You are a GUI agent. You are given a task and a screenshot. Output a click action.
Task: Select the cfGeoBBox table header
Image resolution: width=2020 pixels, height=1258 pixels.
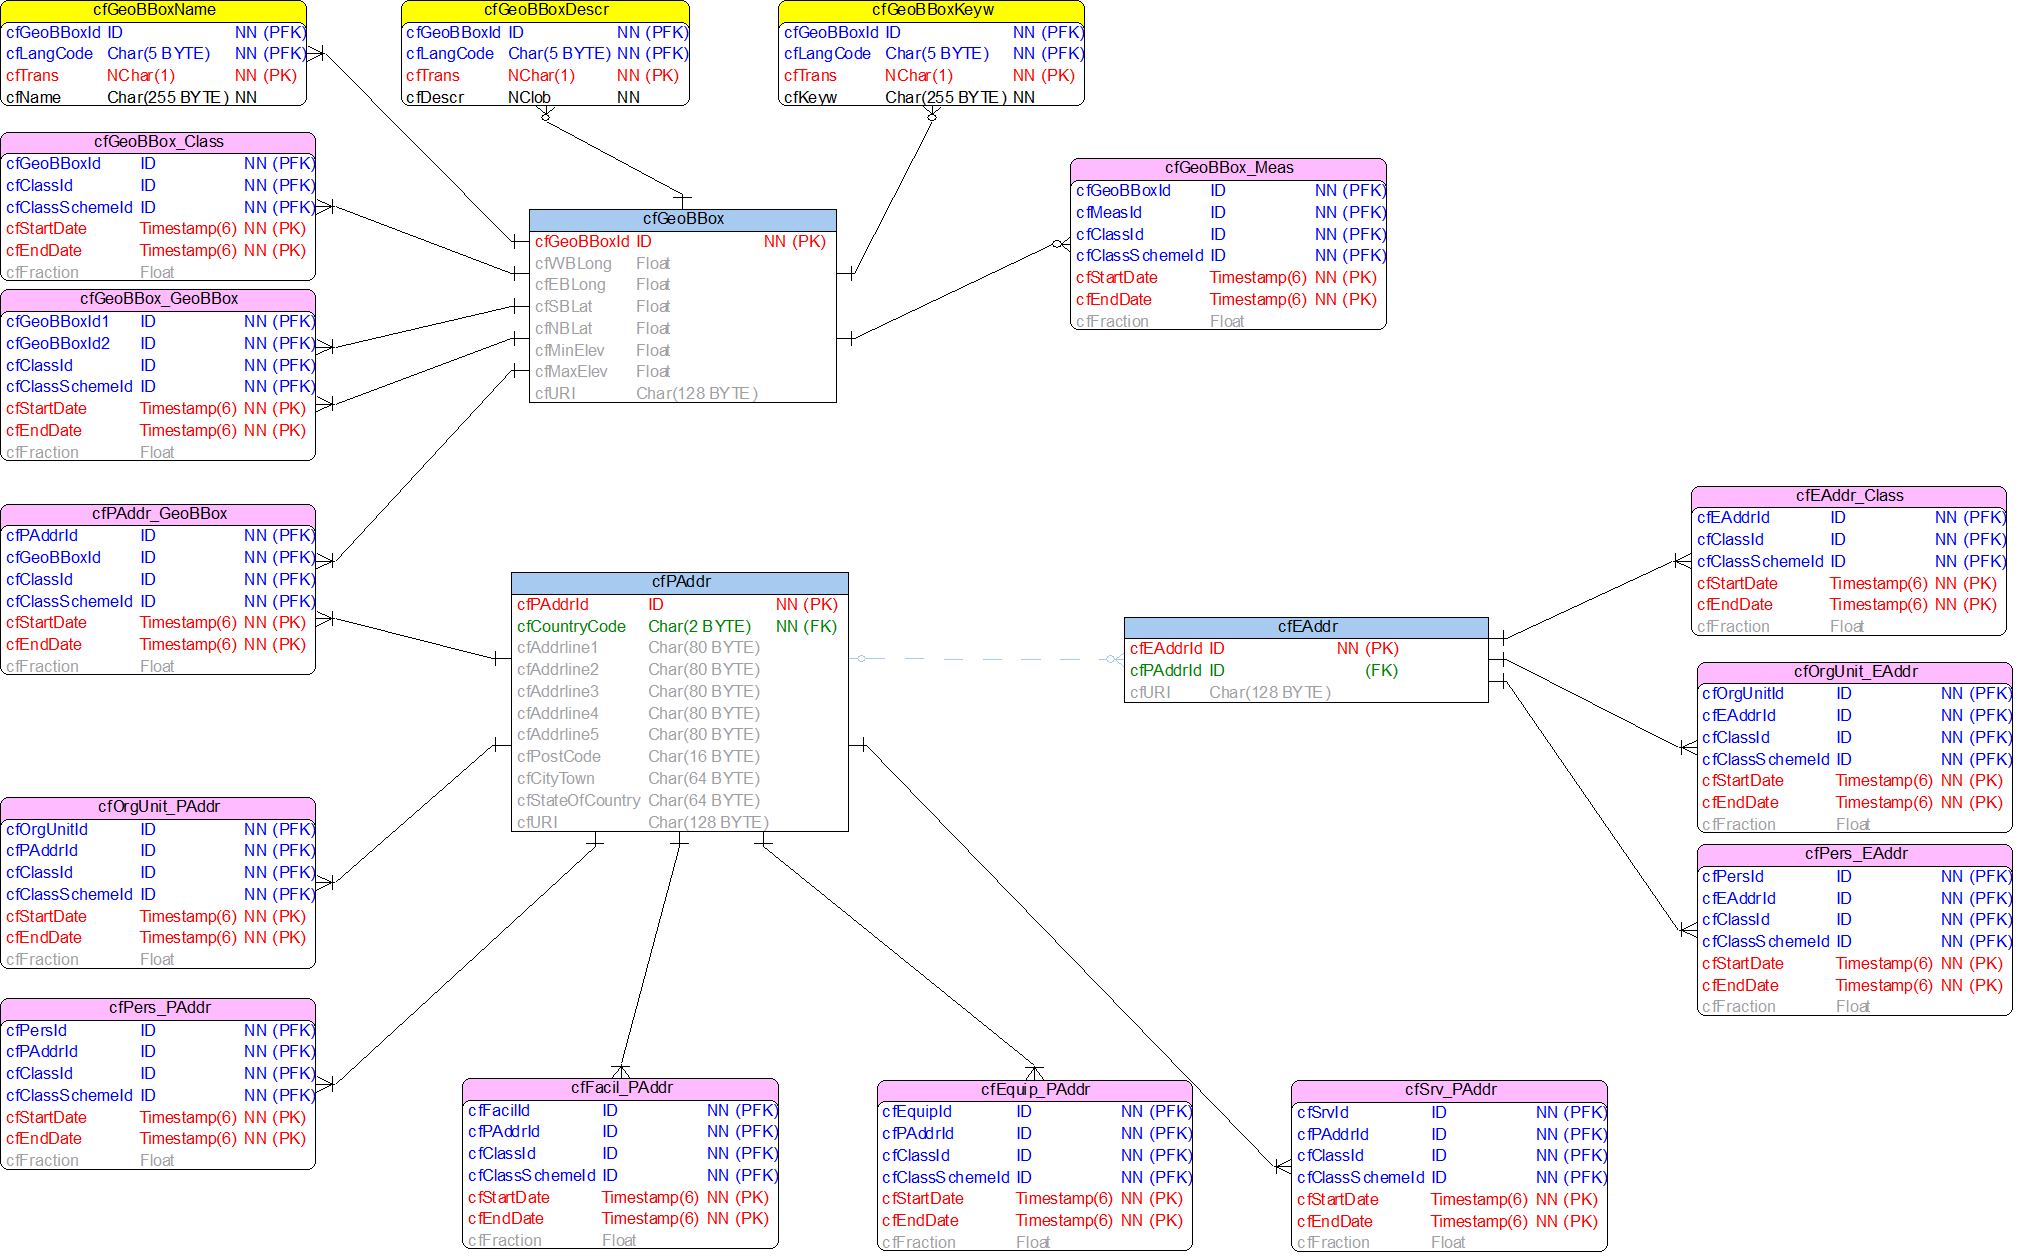(x=683, y=219)
